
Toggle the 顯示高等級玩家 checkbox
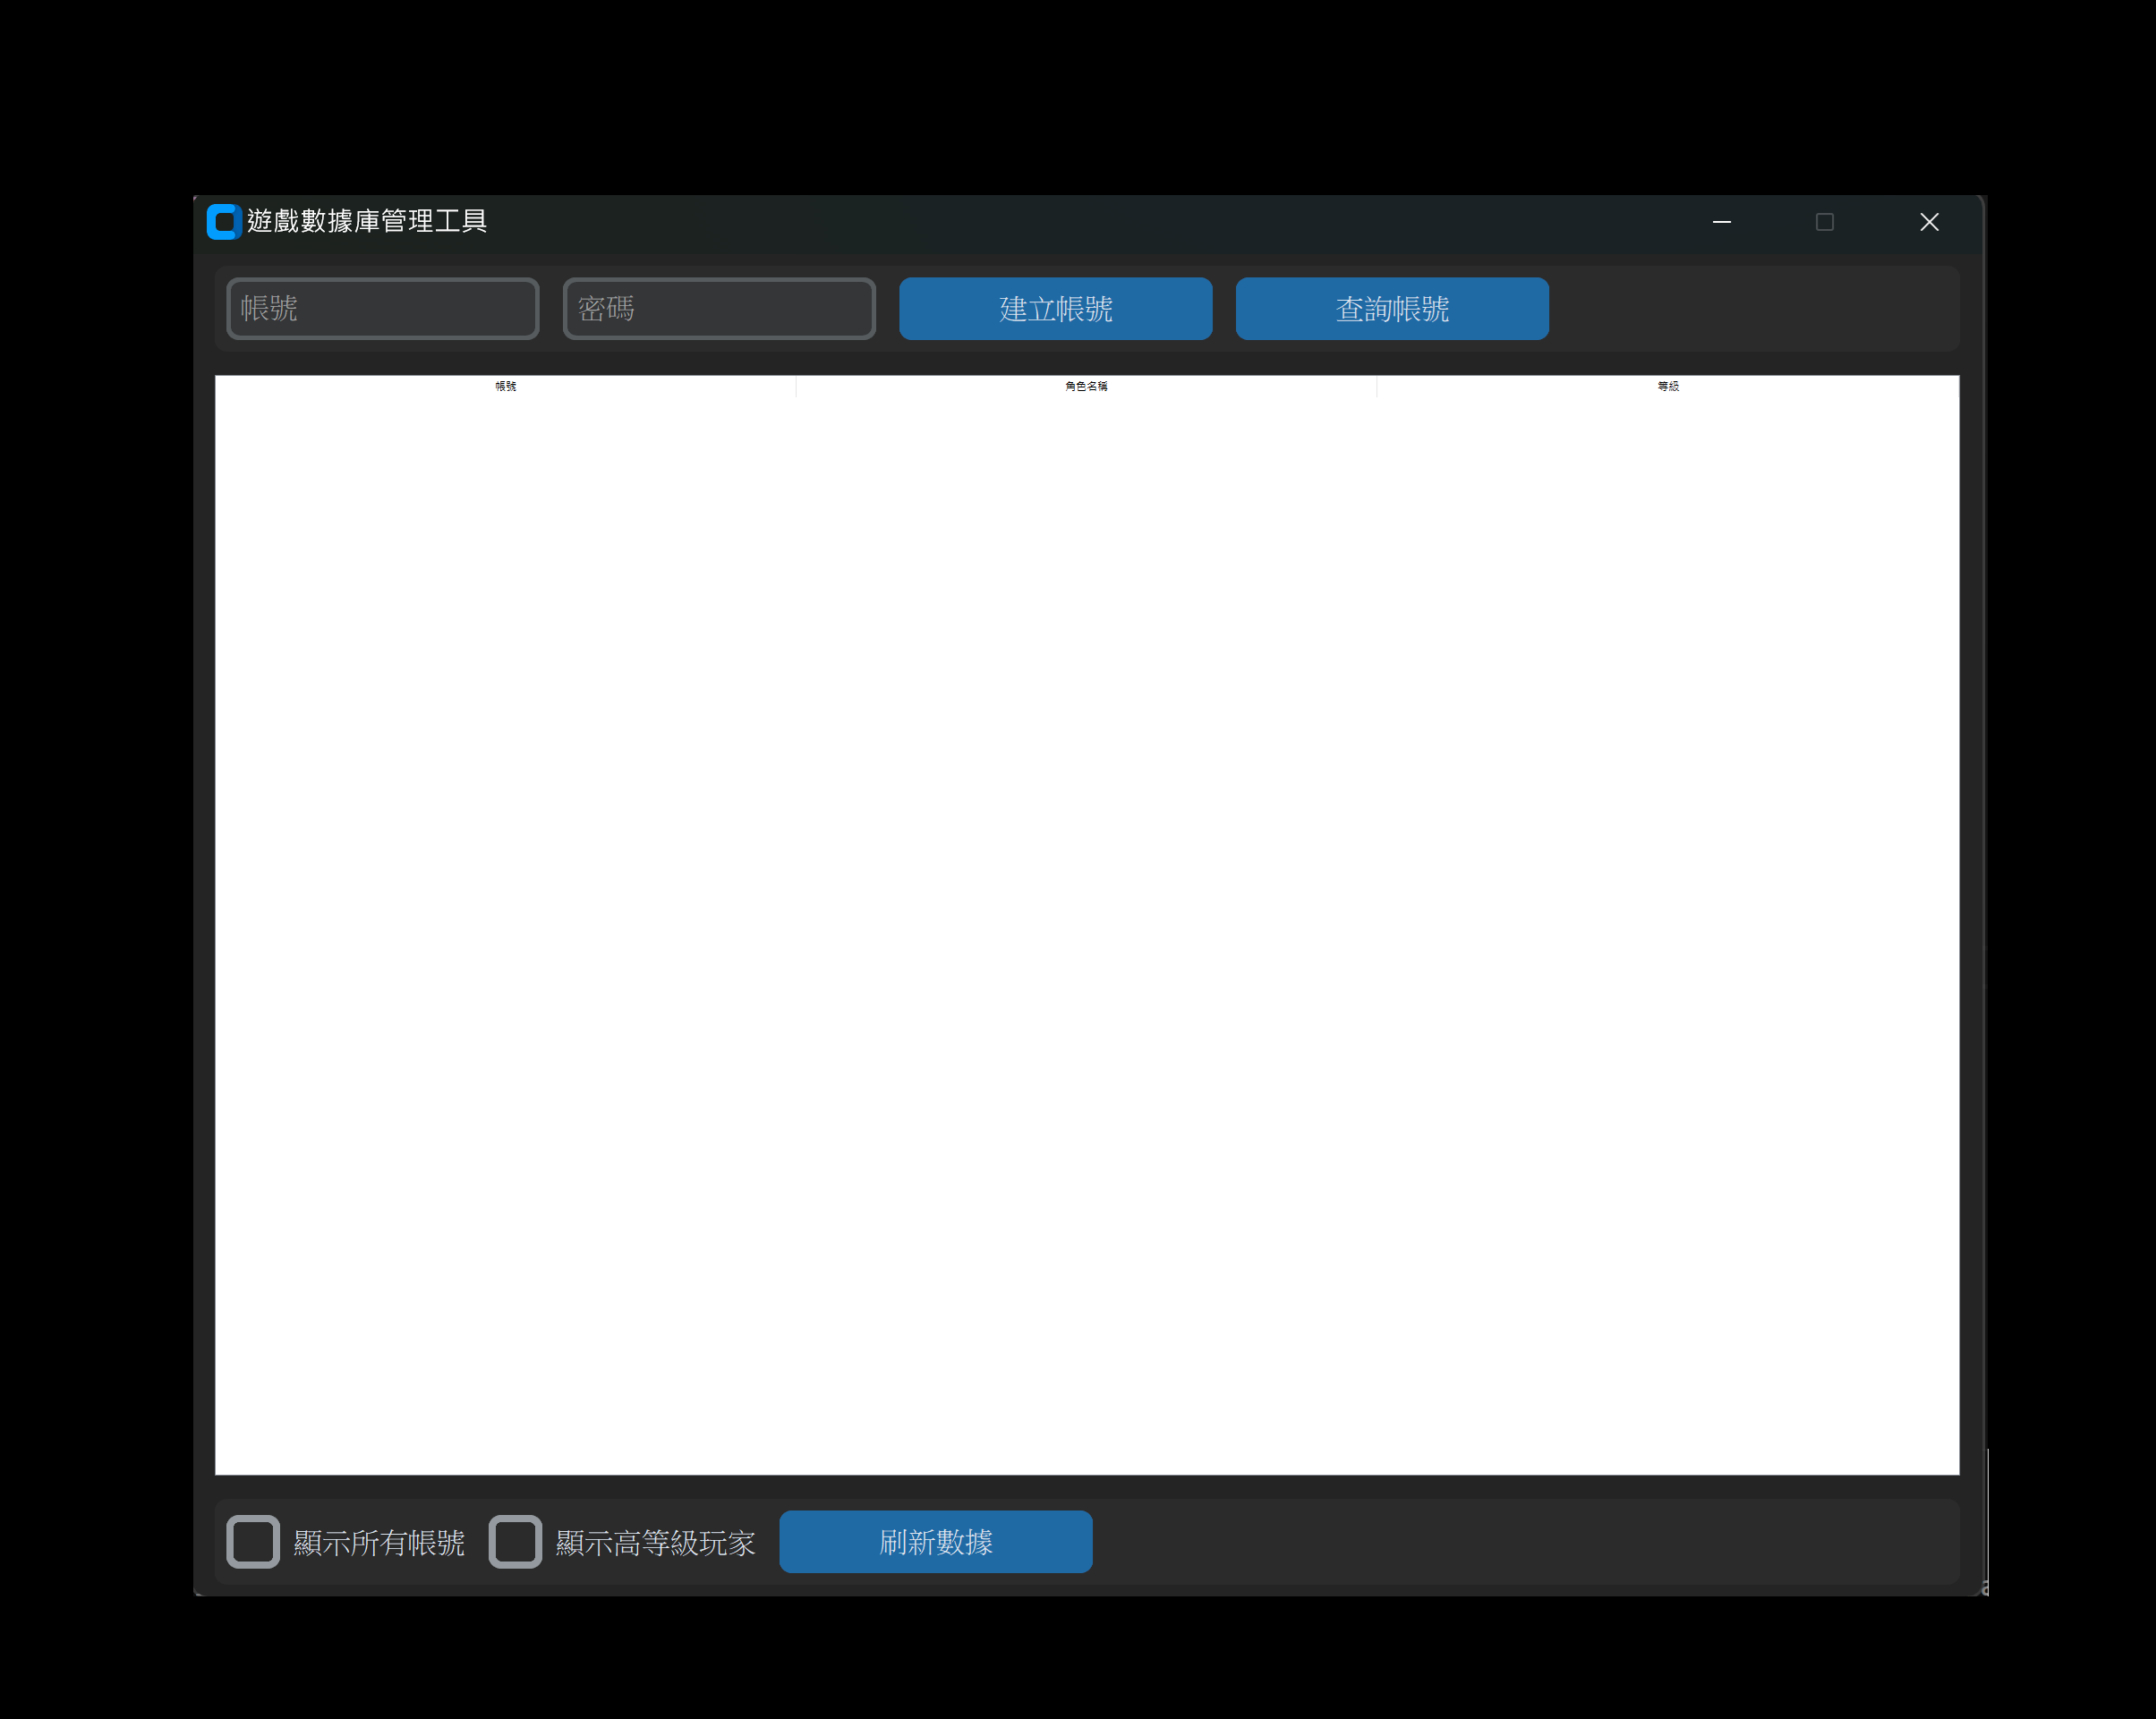[x=515, y=1541]
